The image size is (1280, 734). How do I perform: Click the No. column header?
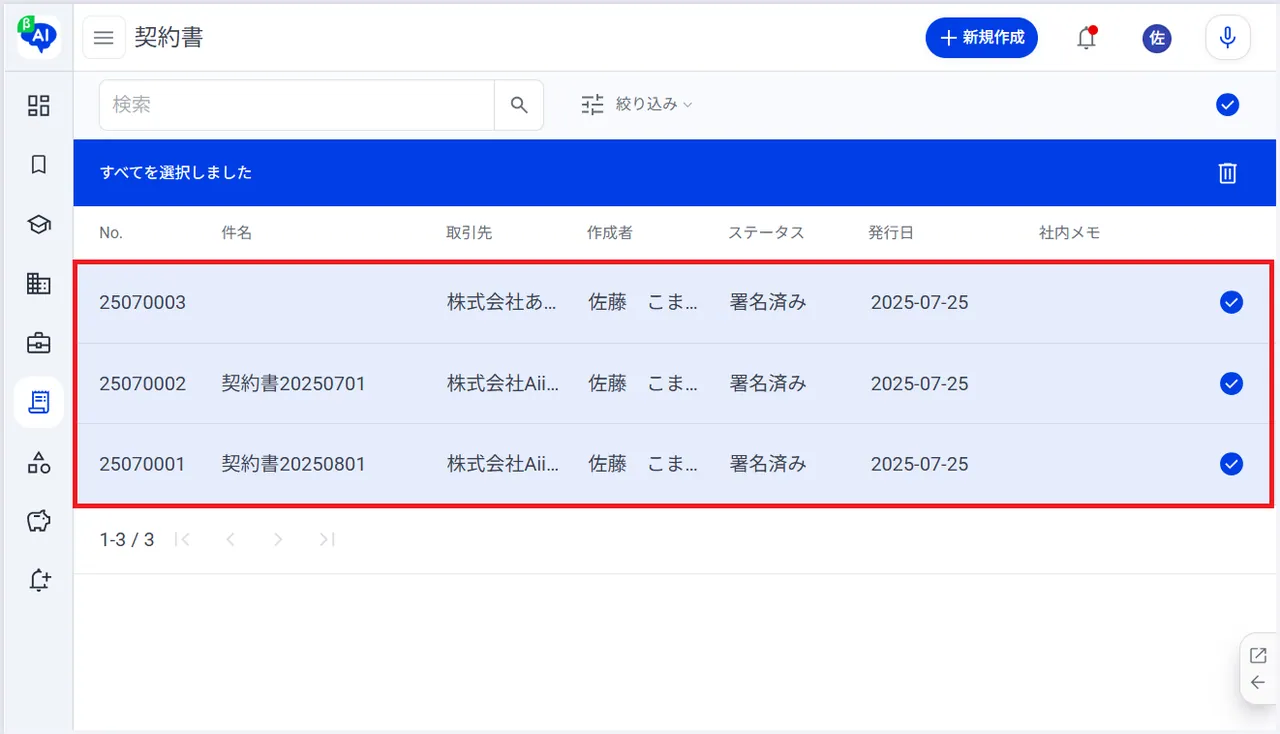pos(111,233)
